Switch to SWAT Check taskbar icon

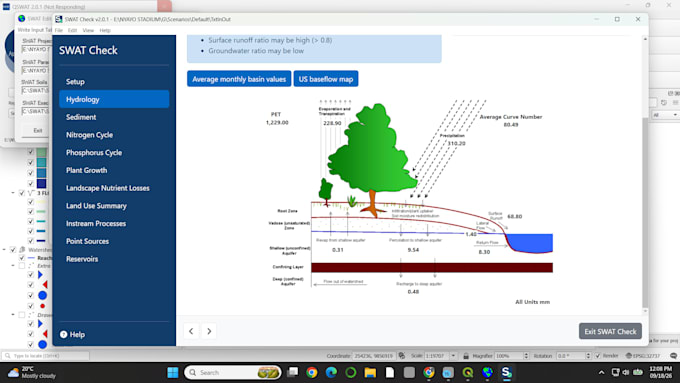[x=506, y=373]
